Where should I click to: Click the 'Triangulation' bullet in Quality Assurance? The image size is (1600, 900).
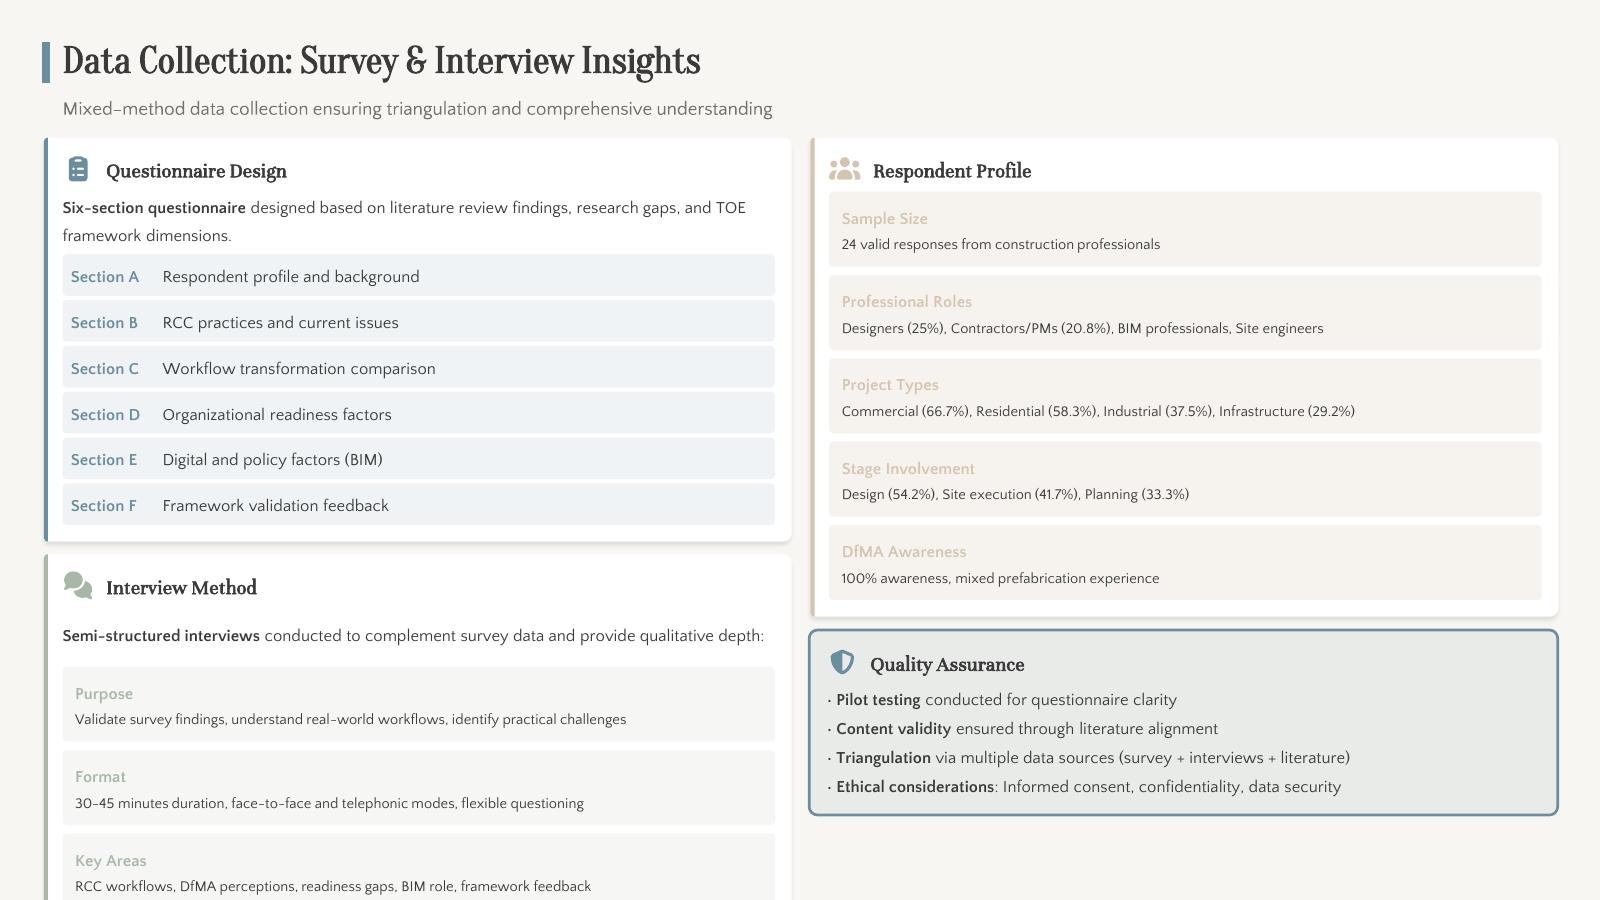coord(1089,758)
